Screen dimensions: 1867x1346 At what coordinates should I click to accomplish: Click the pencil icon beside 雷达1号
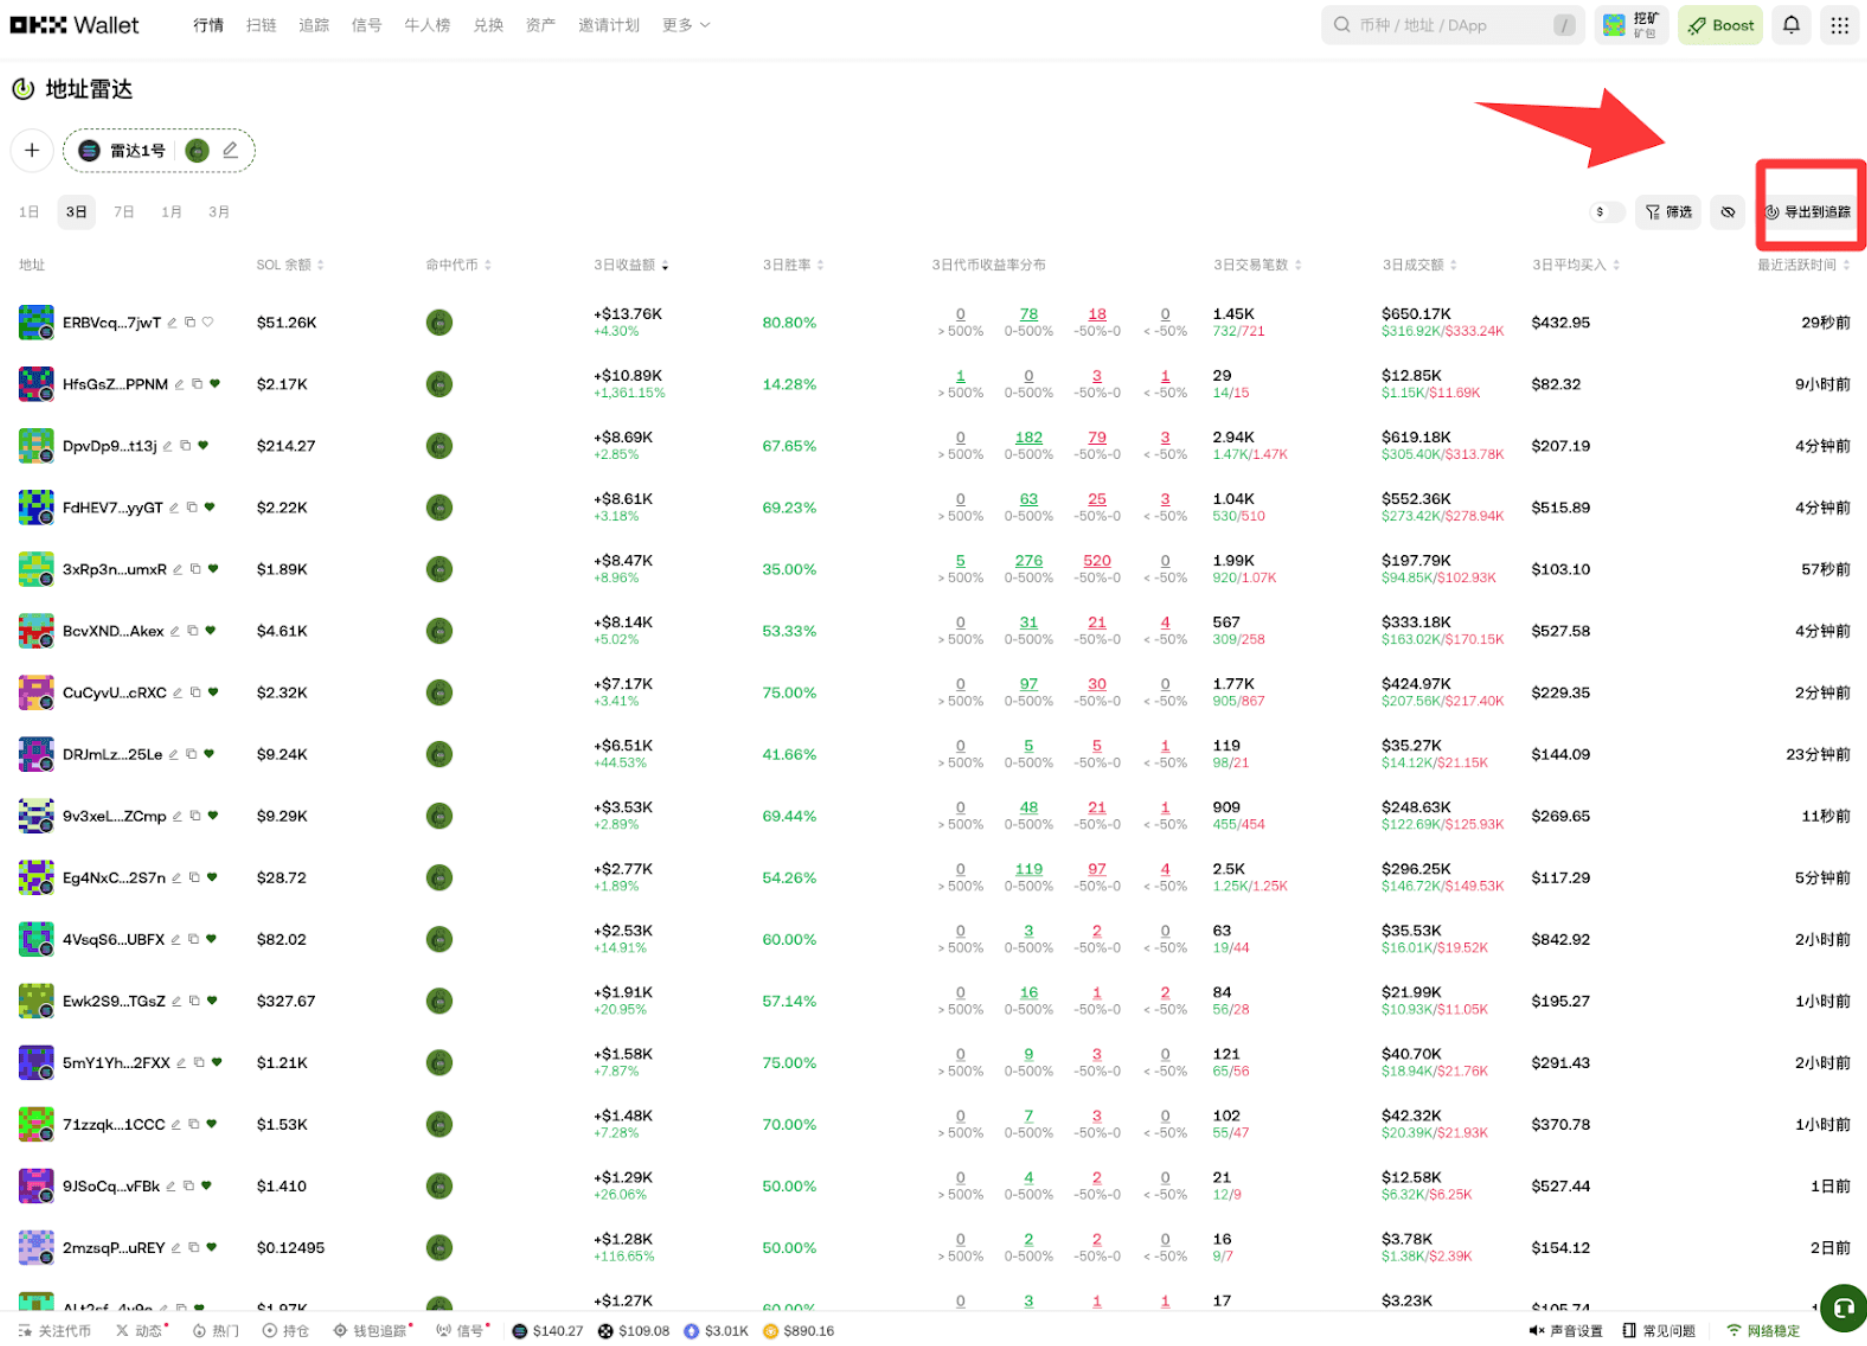230,150
